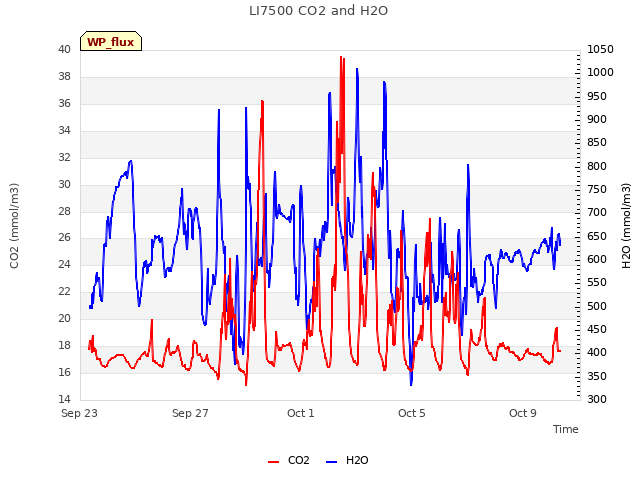Screen dimensions: 640x480
Task: Click the 16 value on CO2 axis
Action: click(64, 372)
